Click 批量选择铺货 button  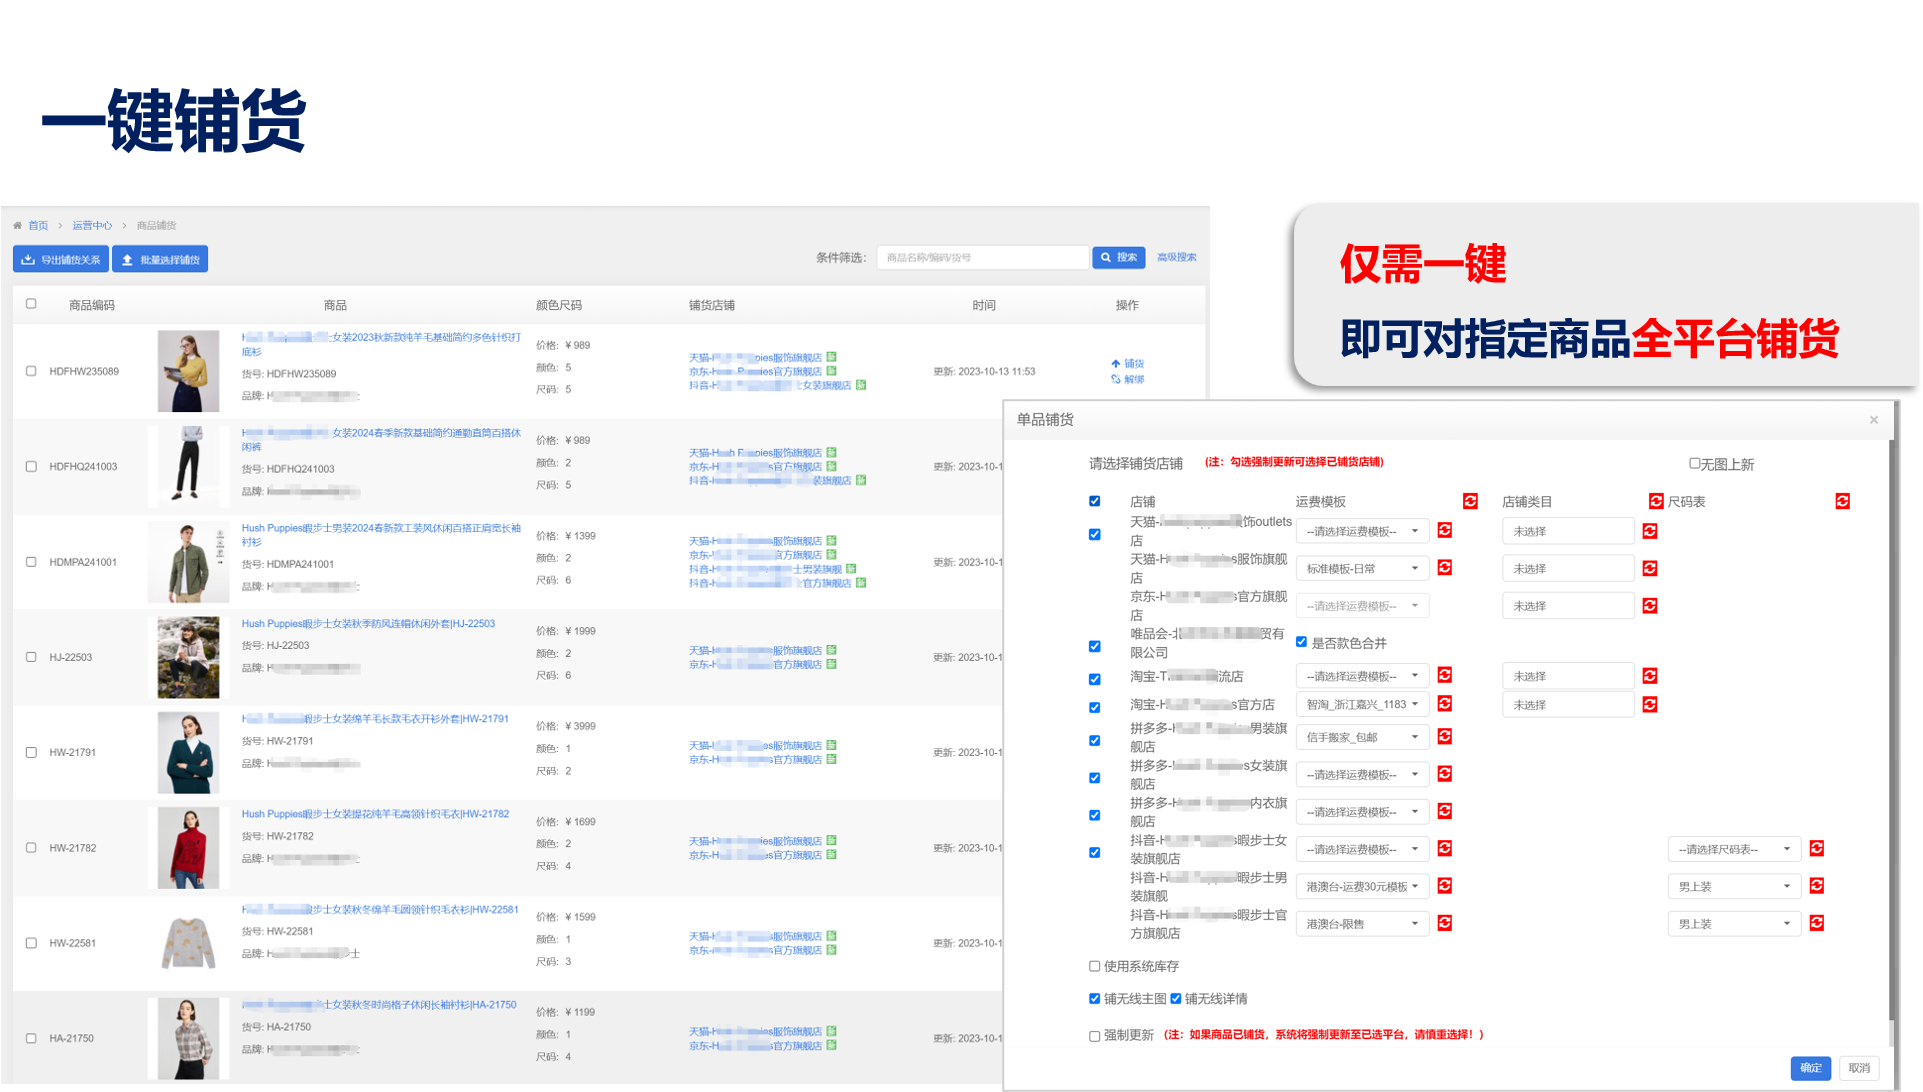[160, 260]
